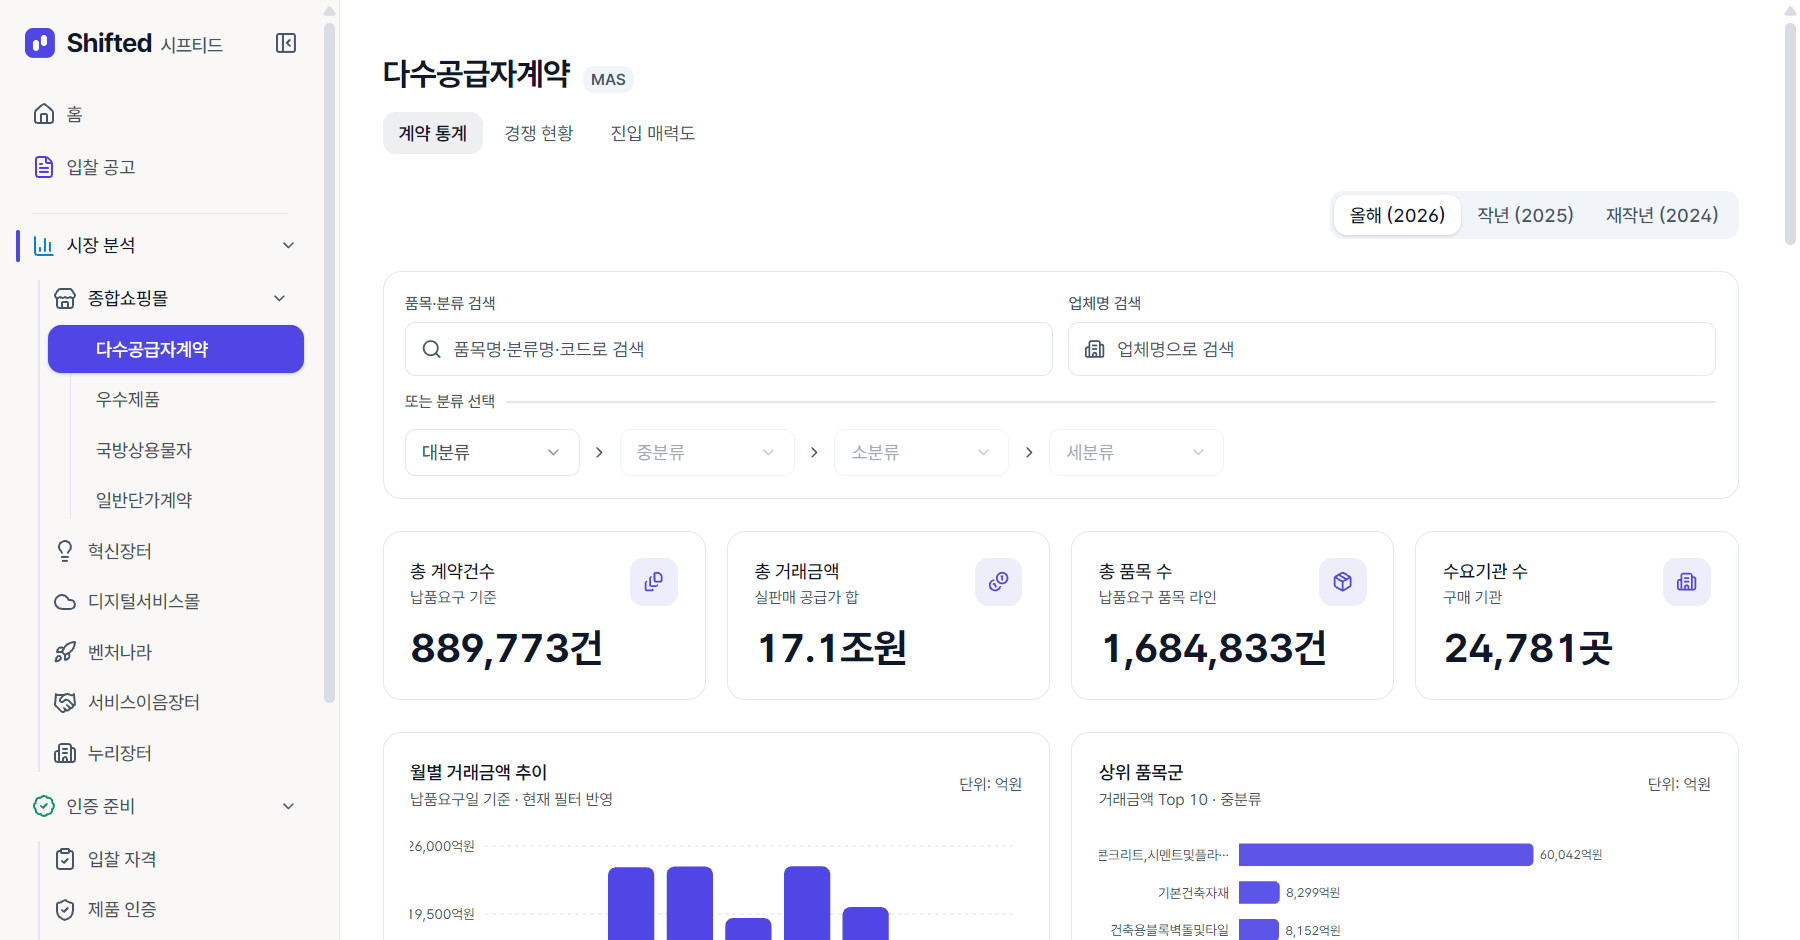Click the 벤처나라 rocket icon
1800x940 pixels.
65,652
